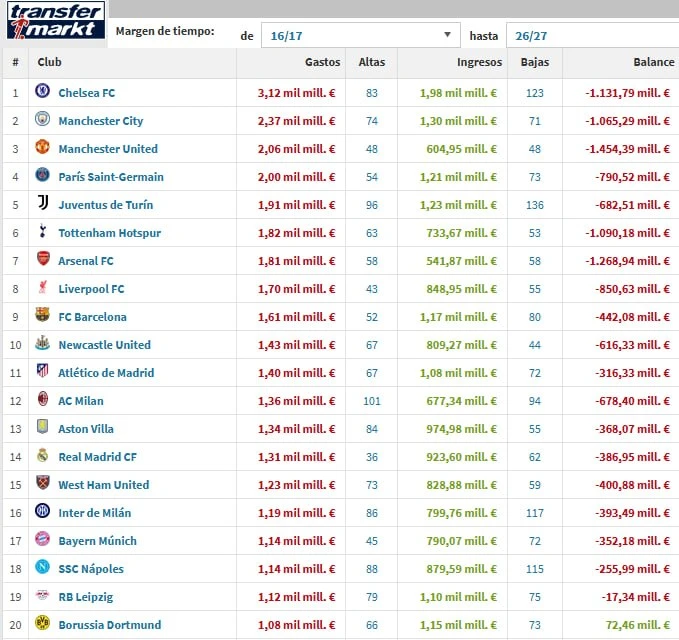Image resolution: width=679 pixels, height=640 pixels.
Task: Click the dropdown arrow next to 16/17
Action: [447, 35]
